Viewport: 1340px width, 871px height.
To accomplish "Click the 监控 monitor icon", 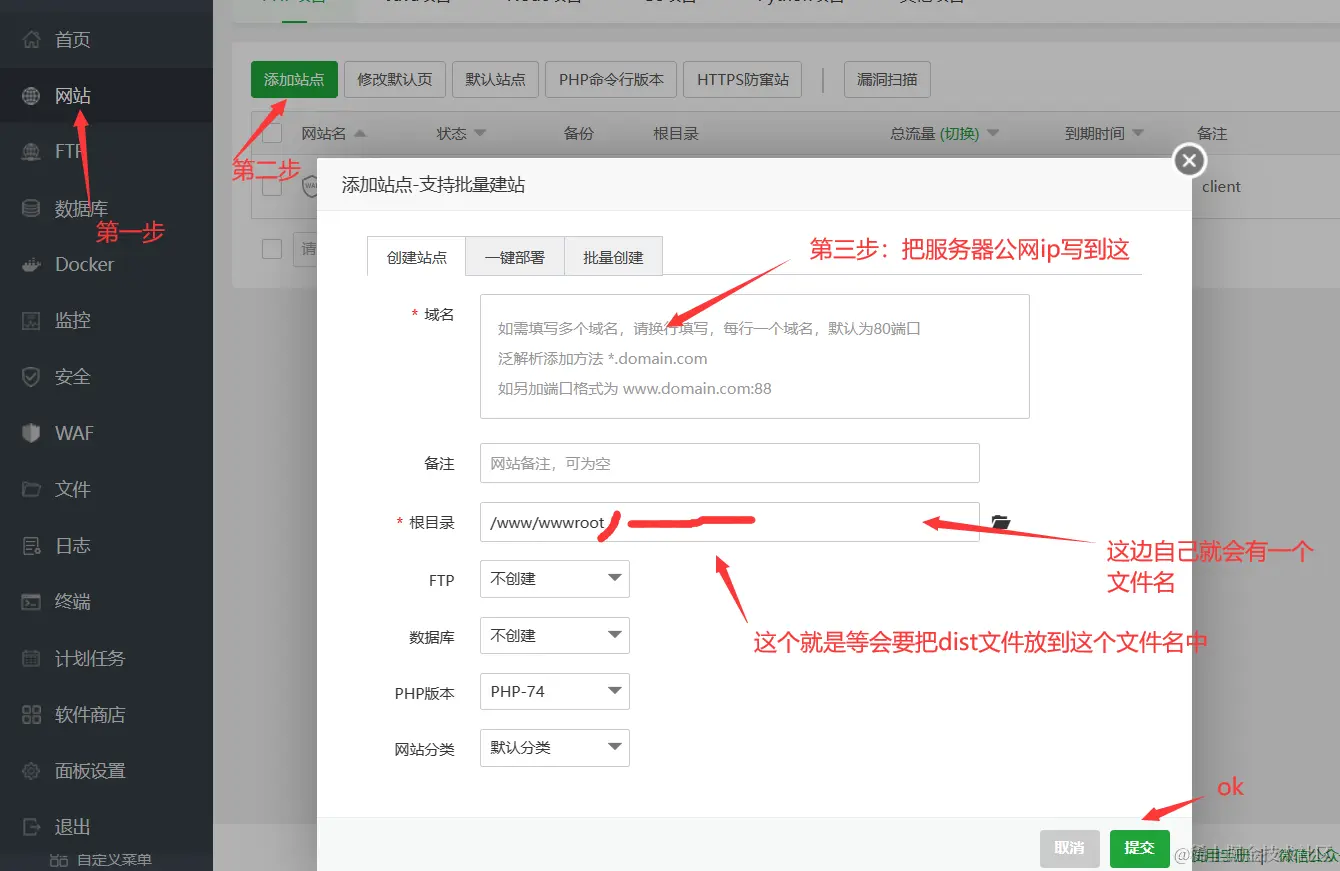I will (33, 321).
